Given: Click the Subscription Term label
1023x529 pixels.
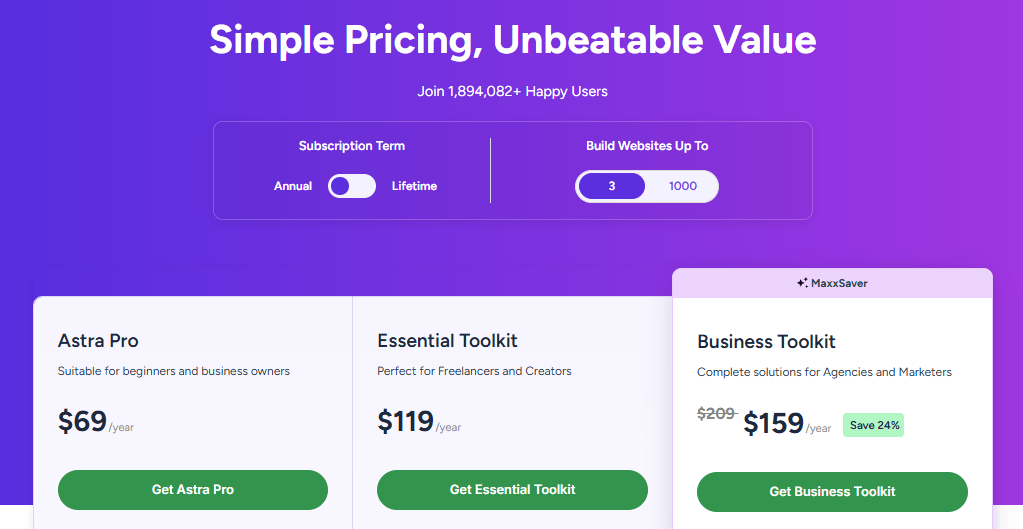Looking at the screenshot, I should point(352,146).
